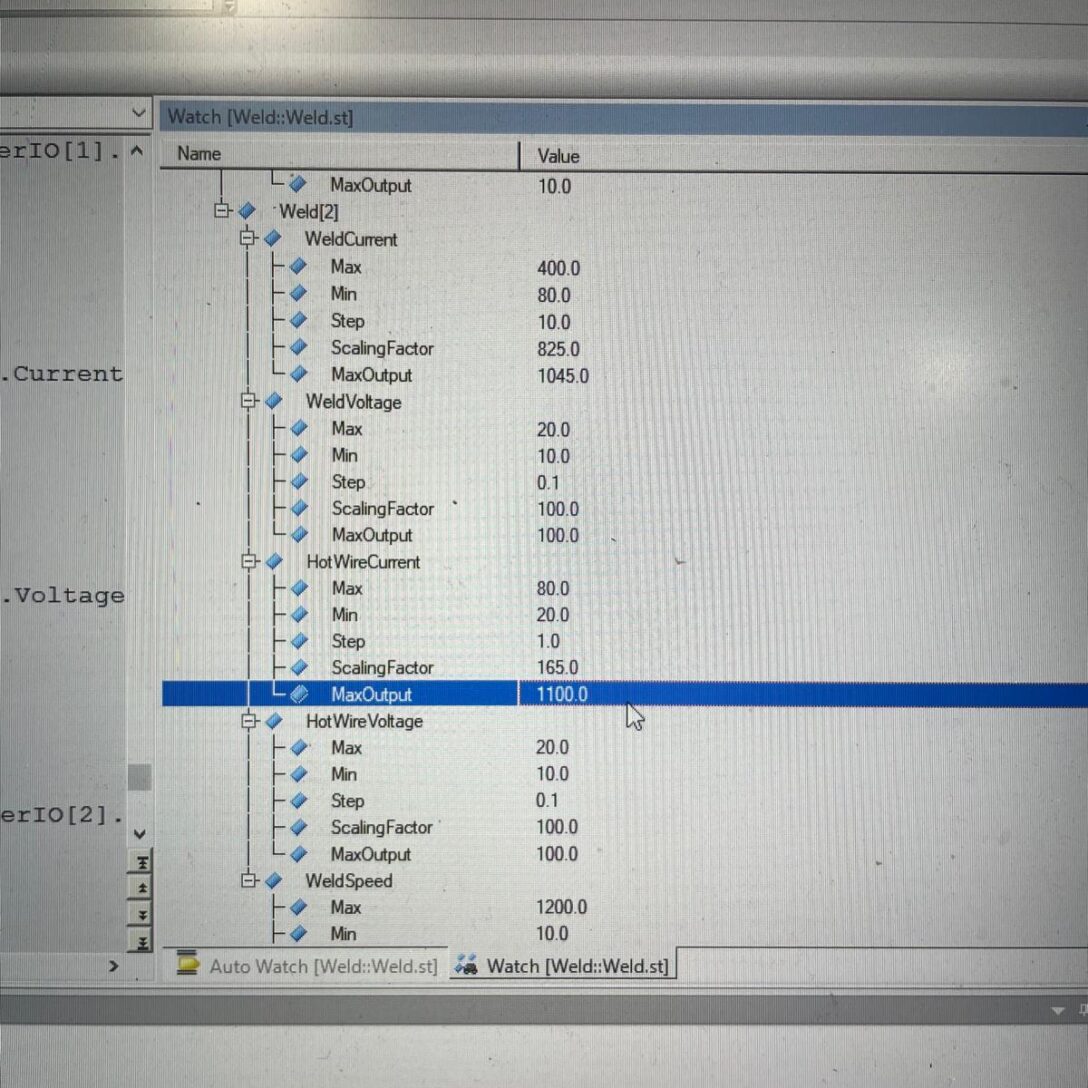The width and height of the screenshot is (1088, 1088).
Task: Select the WeldSpeed Max row
Action: [x=624, y=908]
